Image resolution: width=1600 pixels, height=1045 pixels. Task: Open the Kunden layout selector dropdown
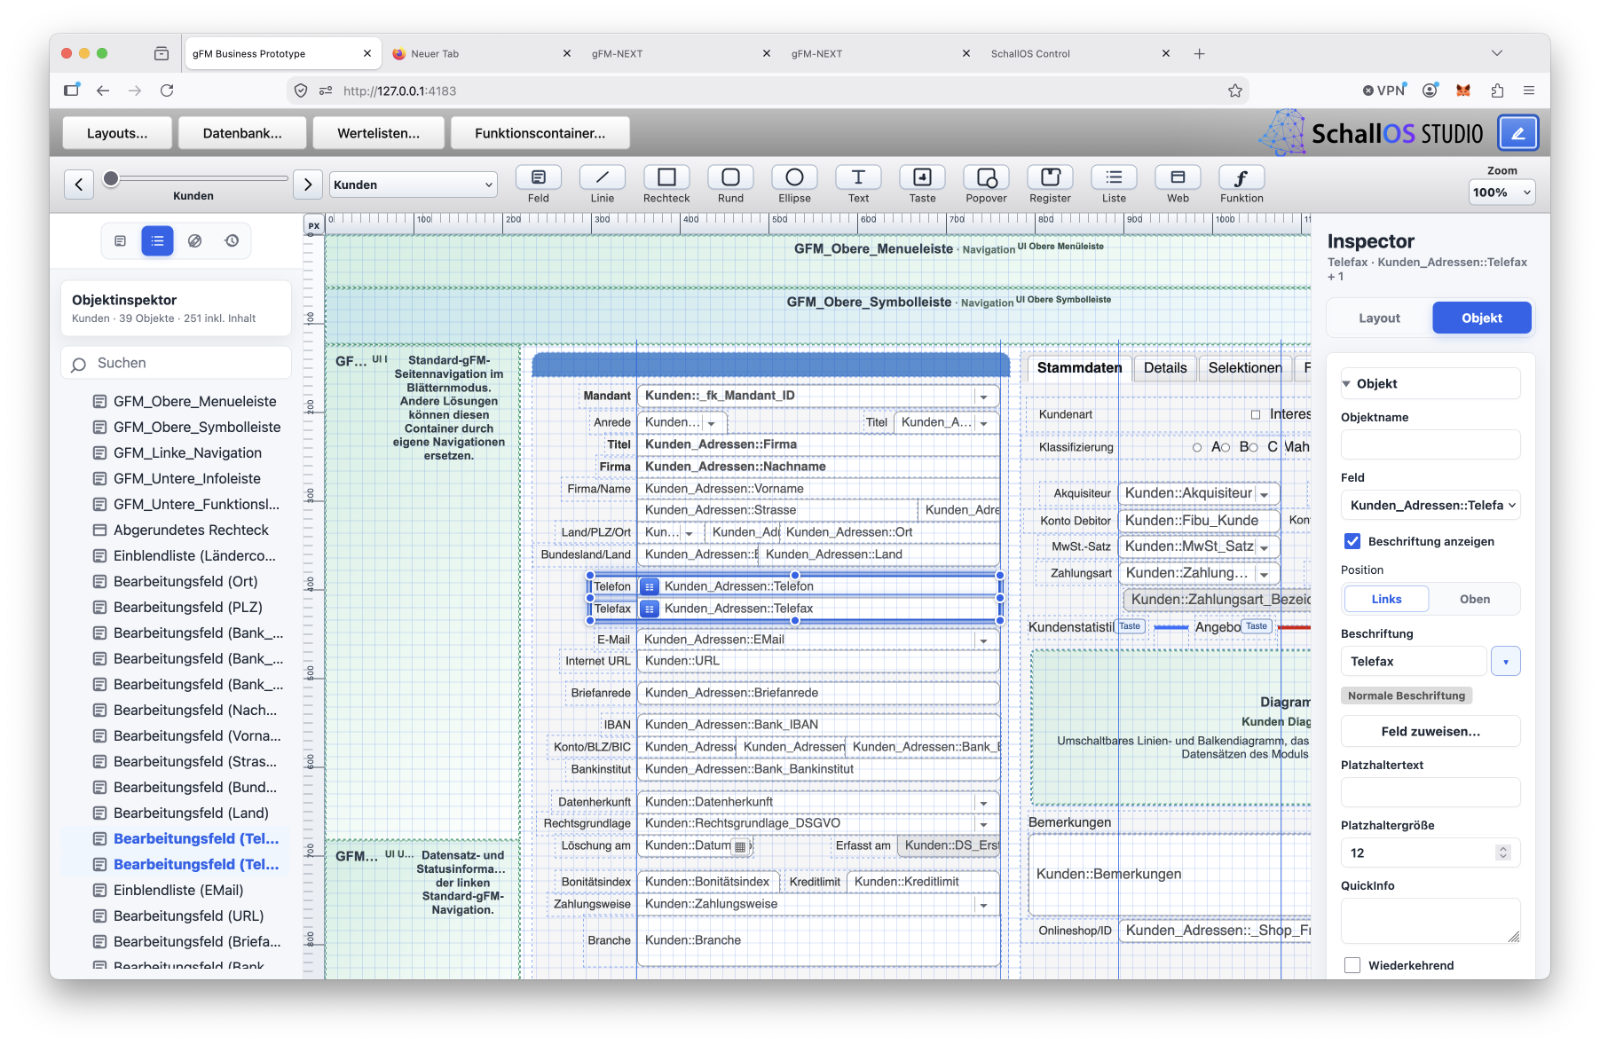tap(413, 184)
